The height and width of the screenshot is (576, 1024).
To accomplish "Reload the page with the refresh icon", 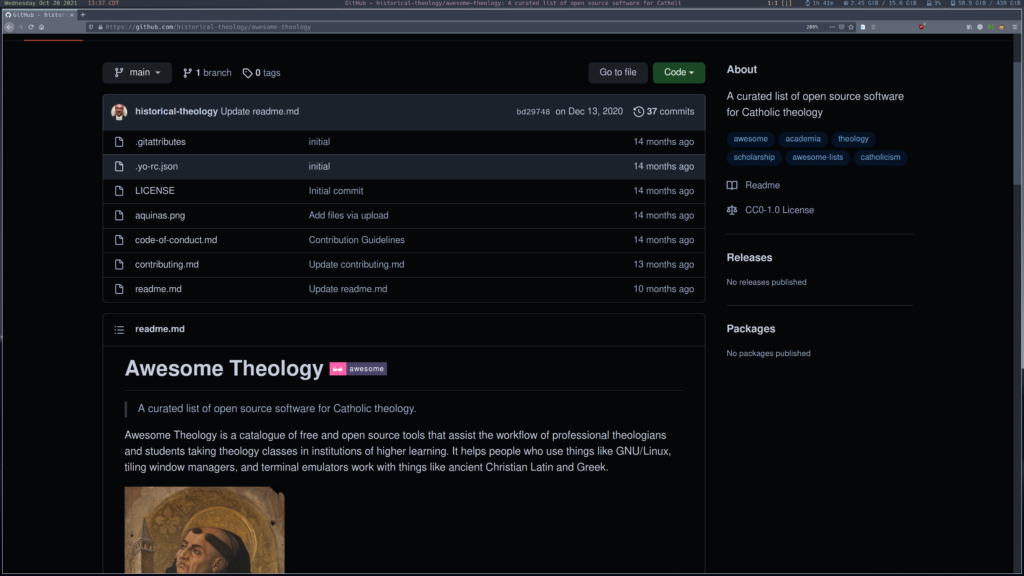I will pyautogui.click(x=31, y=27).
